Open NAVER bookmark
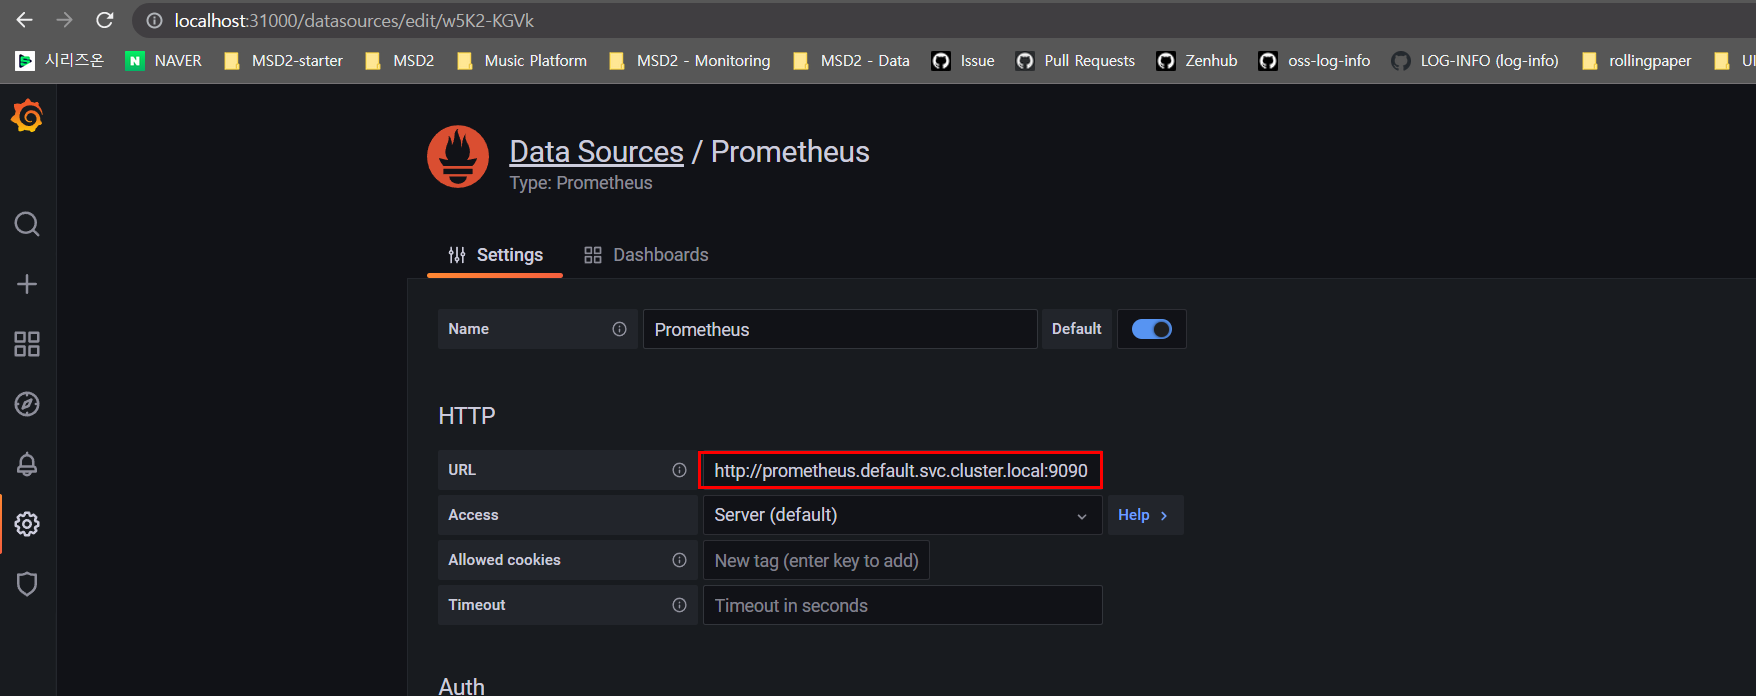 pyautogui.click(x=164, y=61)
